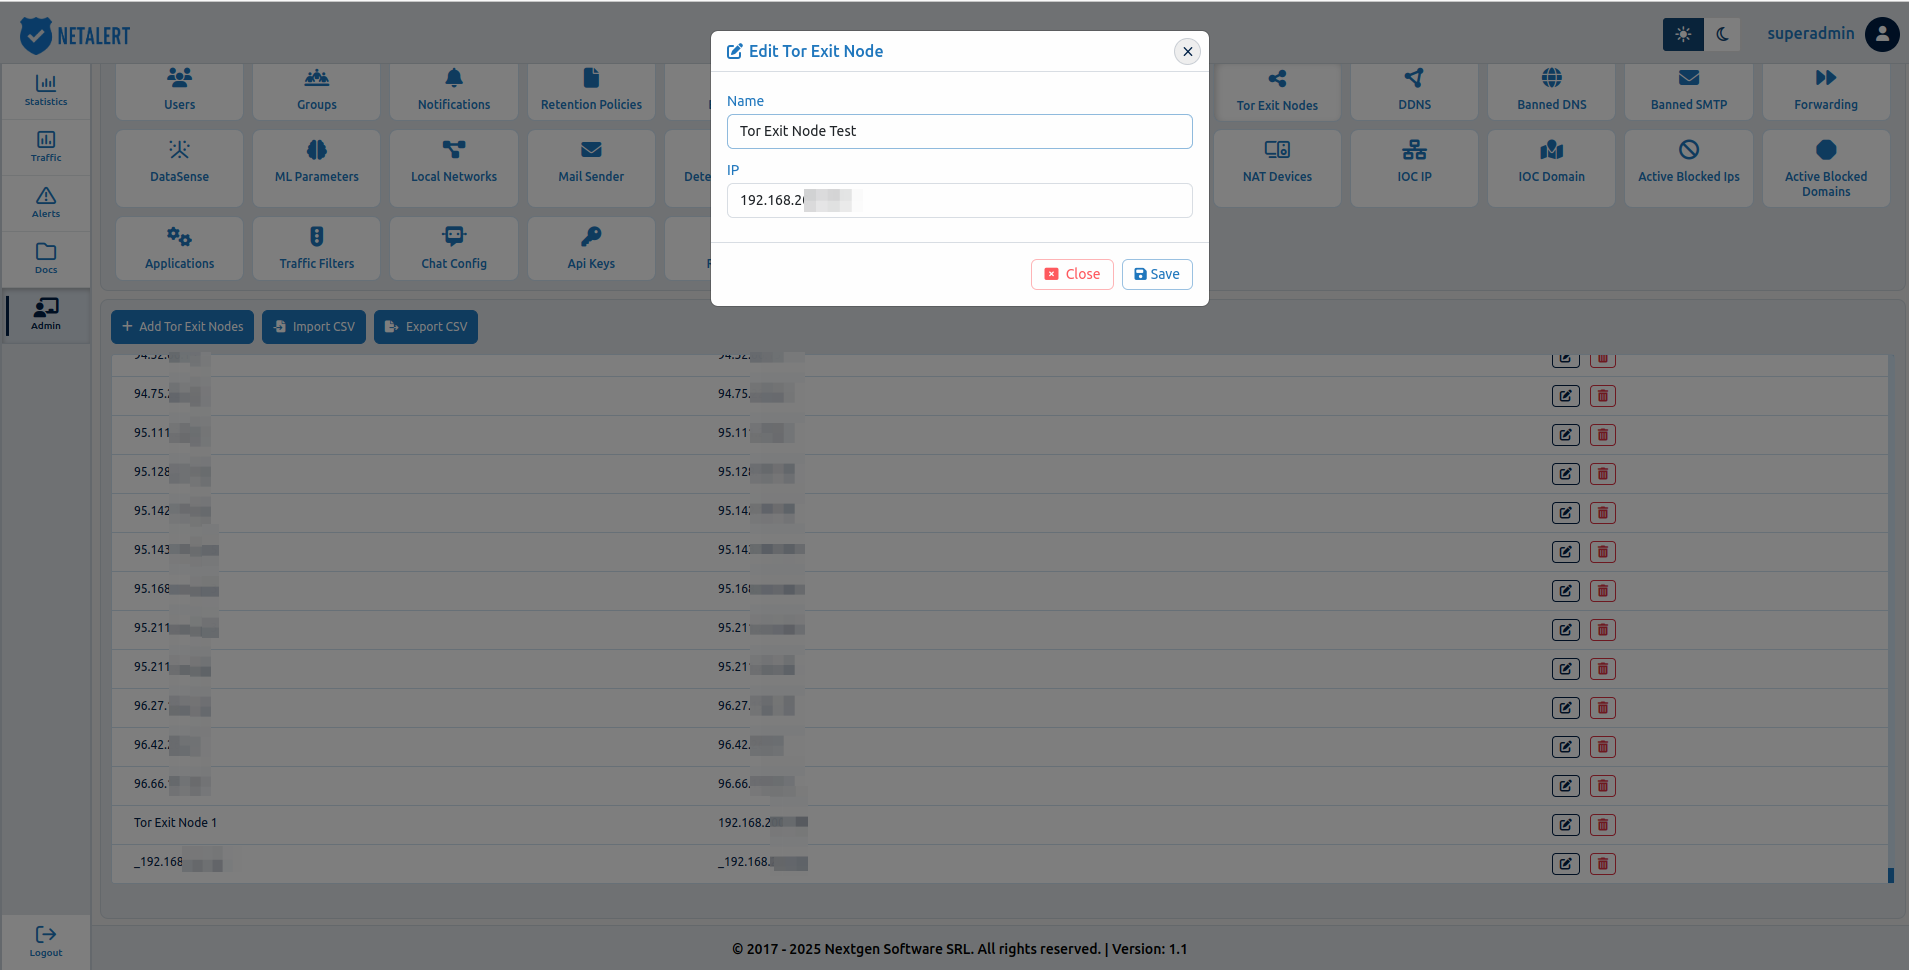Click Import CSV button
The image size is (1909, 970).
coord(314,327)
